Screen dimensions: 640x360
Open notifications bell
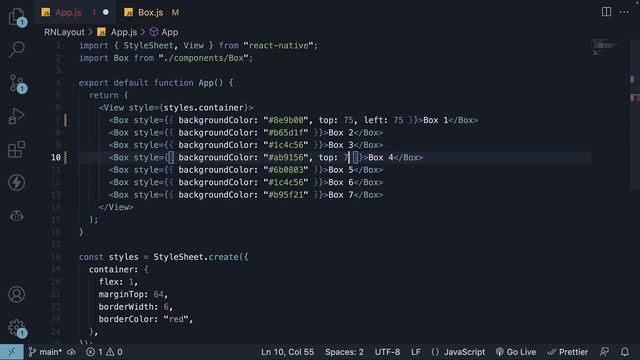click(x=625, y=352)
